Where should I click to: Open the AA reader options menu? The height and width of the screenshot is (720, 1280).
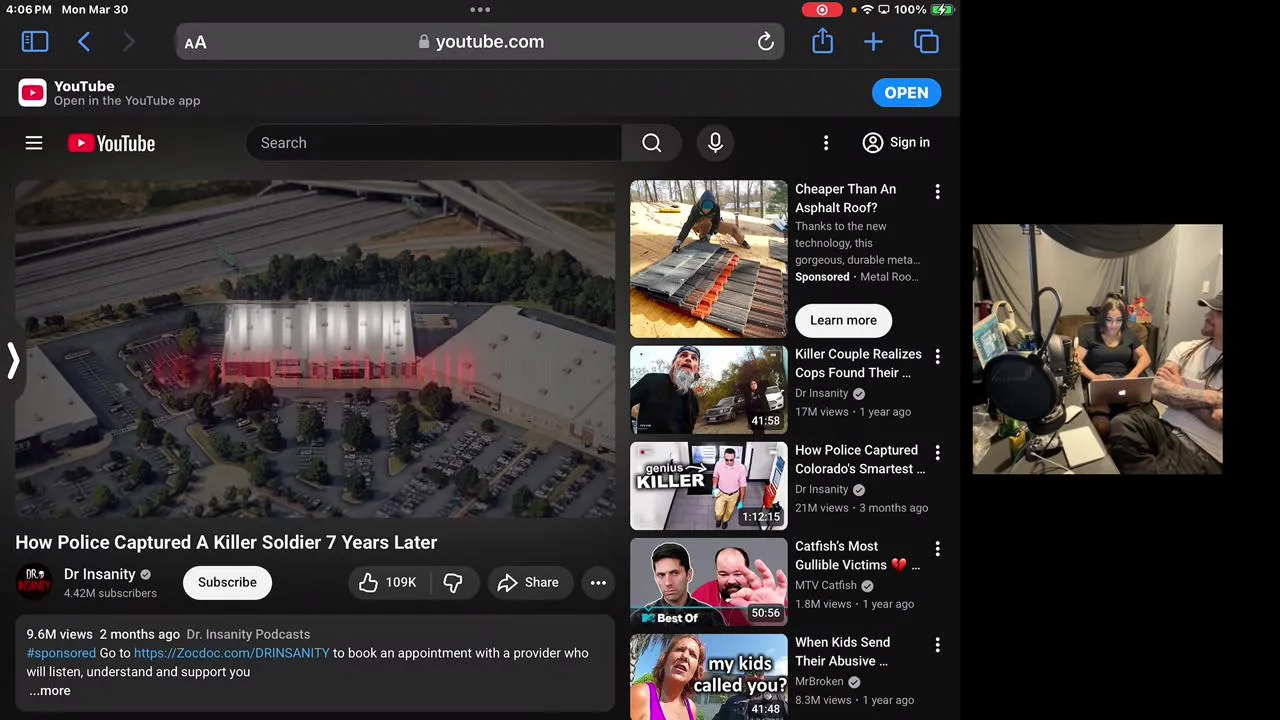coord(195,42)
